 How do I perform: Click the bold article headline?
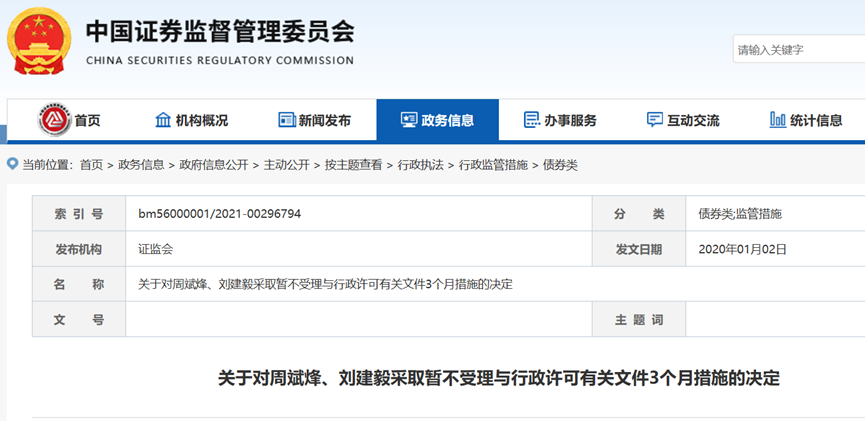coord(499,379)
